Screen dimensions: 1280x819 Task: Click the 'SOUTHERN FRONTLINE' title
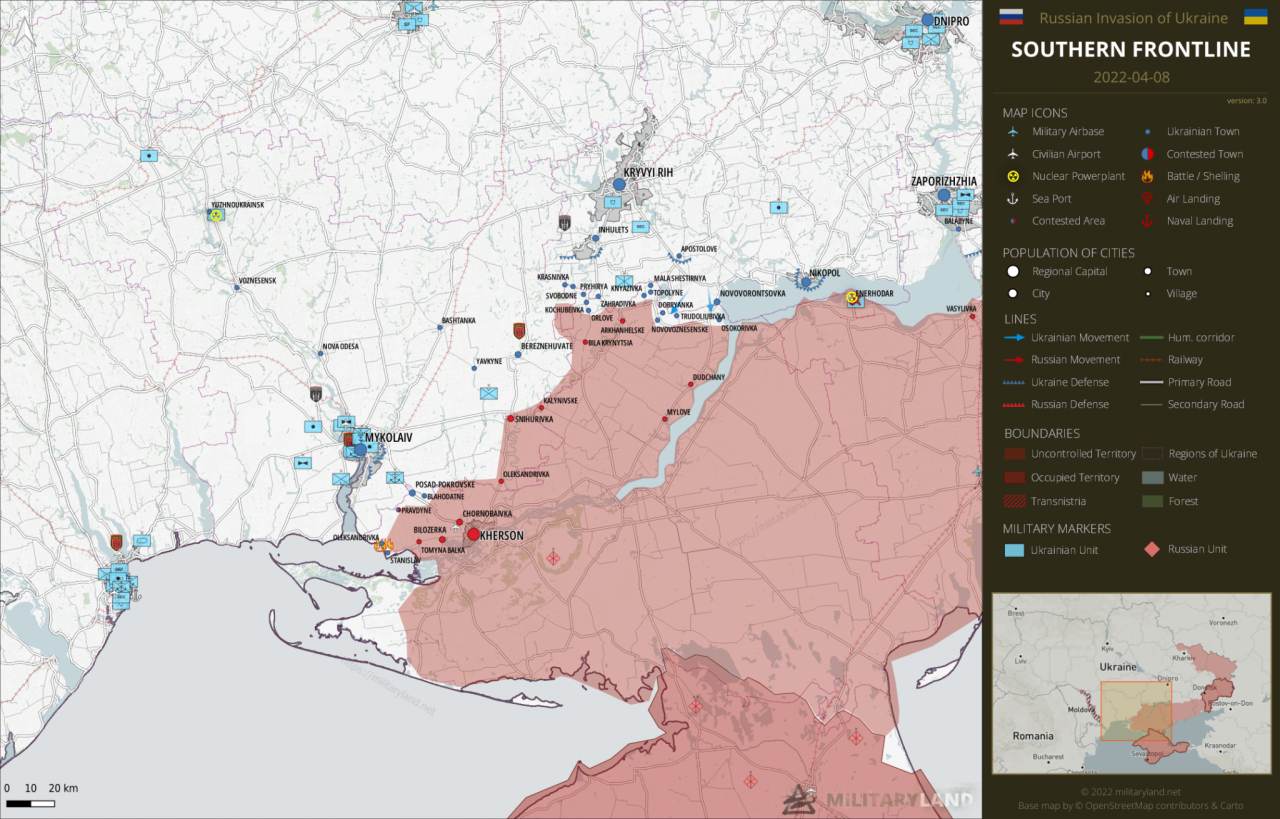1131,49
